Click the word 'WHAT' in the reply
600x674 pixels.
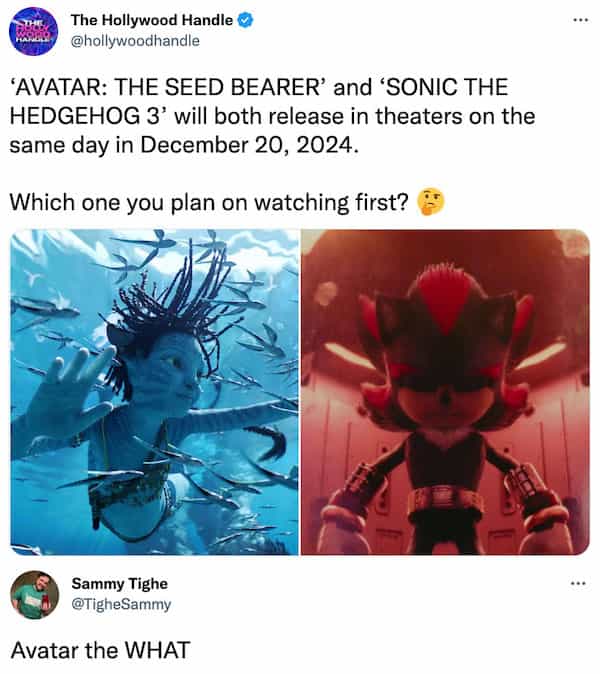coord(155,649)
